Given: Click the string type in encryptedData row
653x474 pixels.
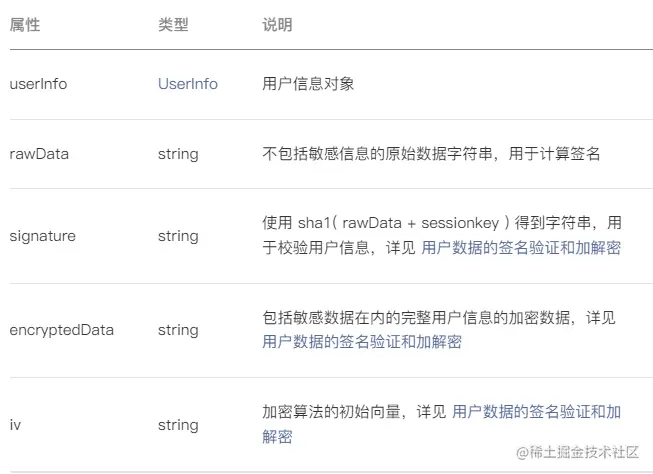Looking at the screenshot, I should [178, 329].
